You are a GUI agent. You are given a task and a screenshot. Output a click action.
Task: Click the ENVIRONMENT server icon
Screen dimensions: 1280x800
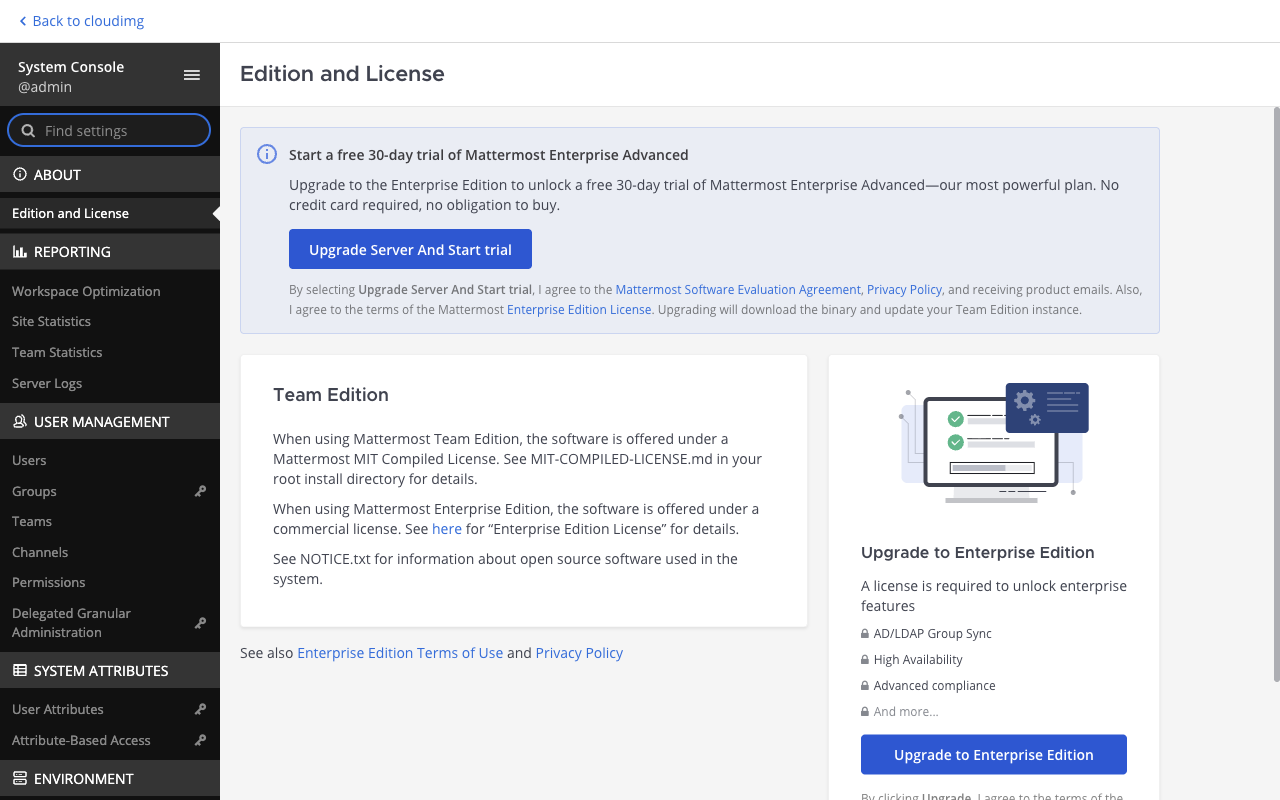click(x=20, y=779)
